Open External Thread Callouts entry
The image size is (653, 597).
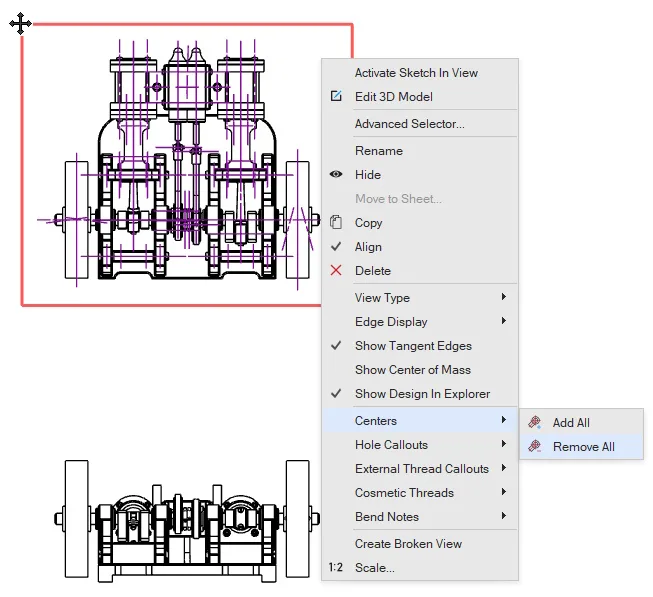click(420, 469)
